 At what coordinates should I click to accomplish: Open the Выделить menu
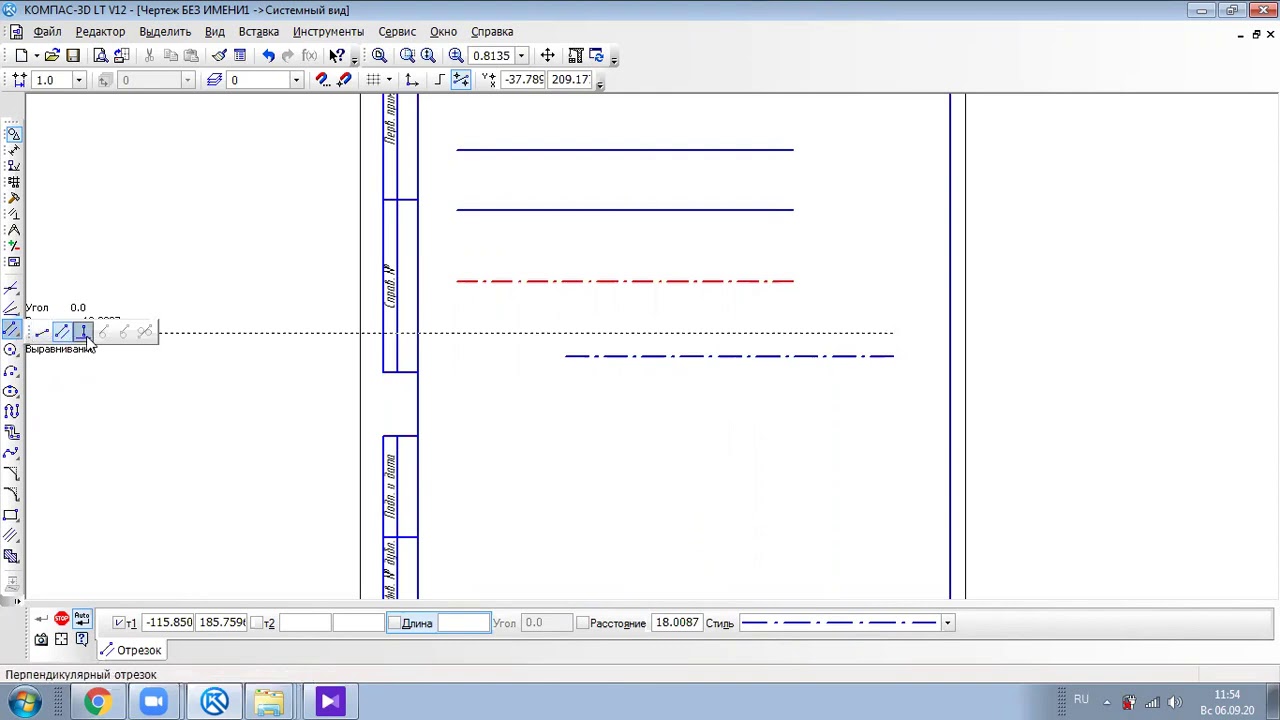coord(165,31)
